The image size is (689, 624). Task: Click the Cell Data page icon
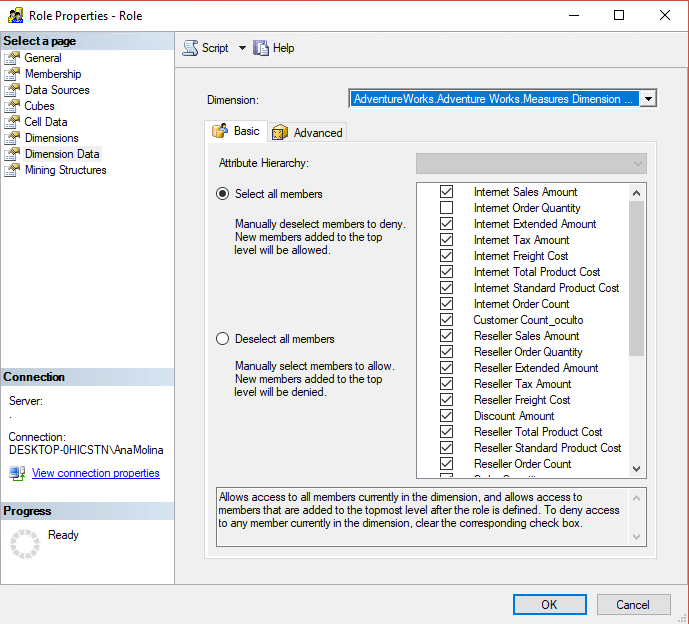[12, 122]
